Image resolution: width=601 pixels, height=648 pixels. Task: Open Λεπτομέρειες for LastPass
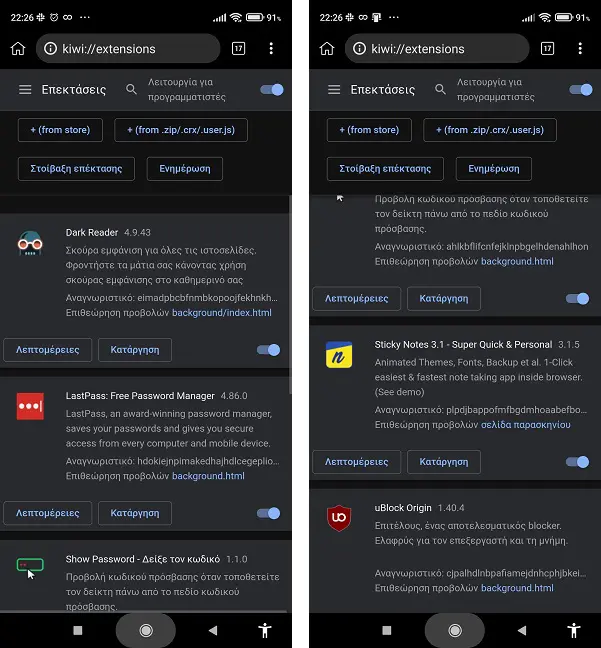tap(48, 513)
